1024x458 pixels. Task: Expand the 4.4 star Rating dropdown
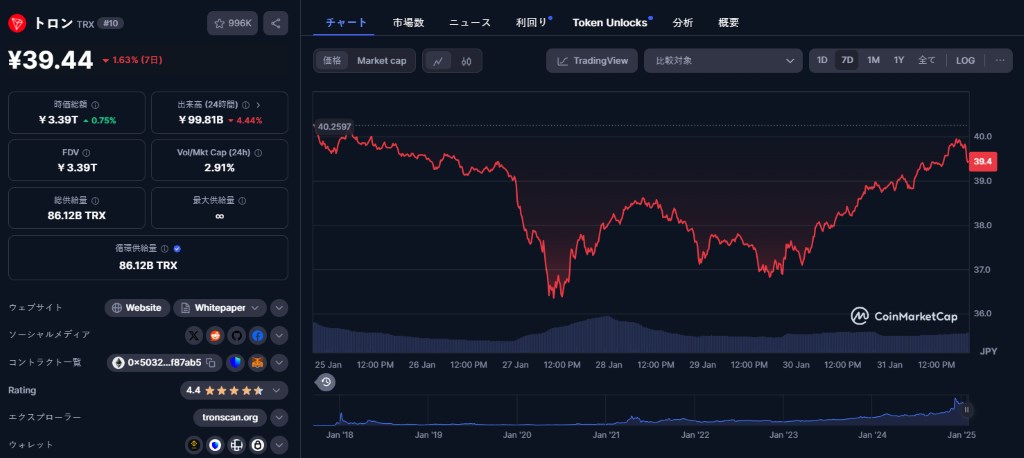279,390
